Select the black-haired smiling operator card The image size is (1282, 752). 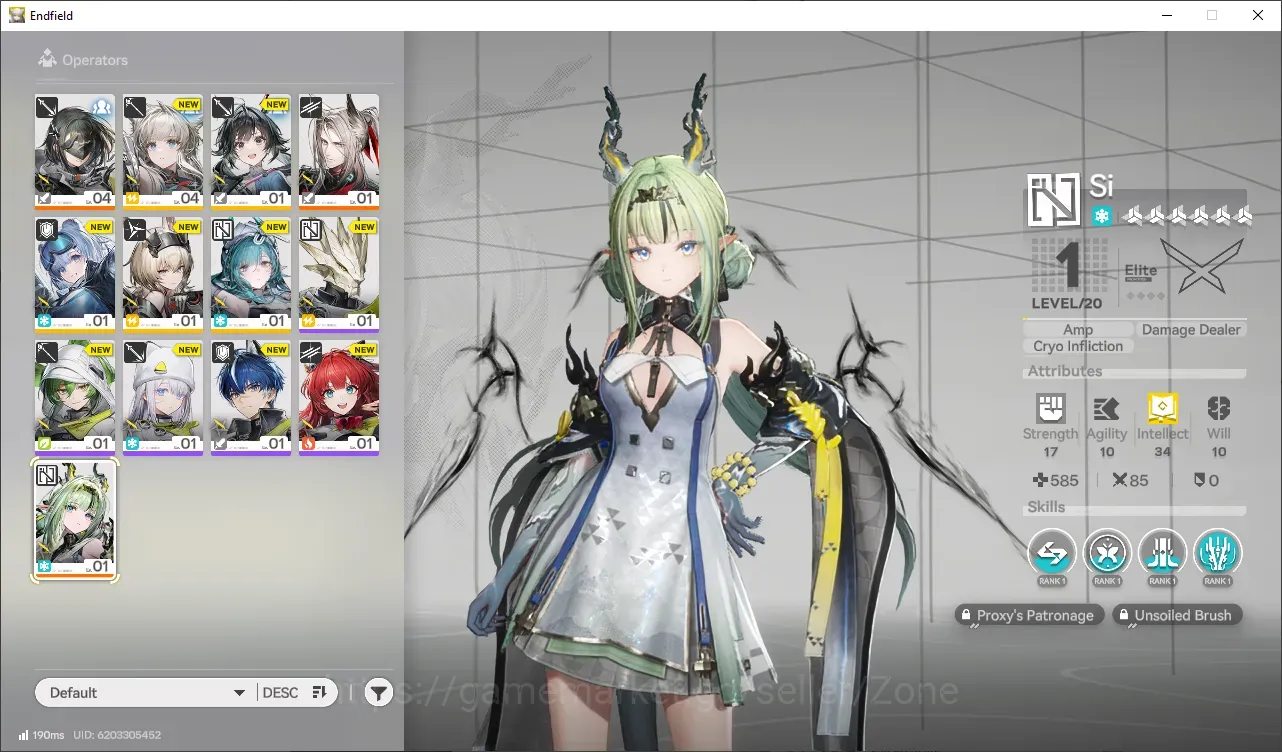coord(251,152)
